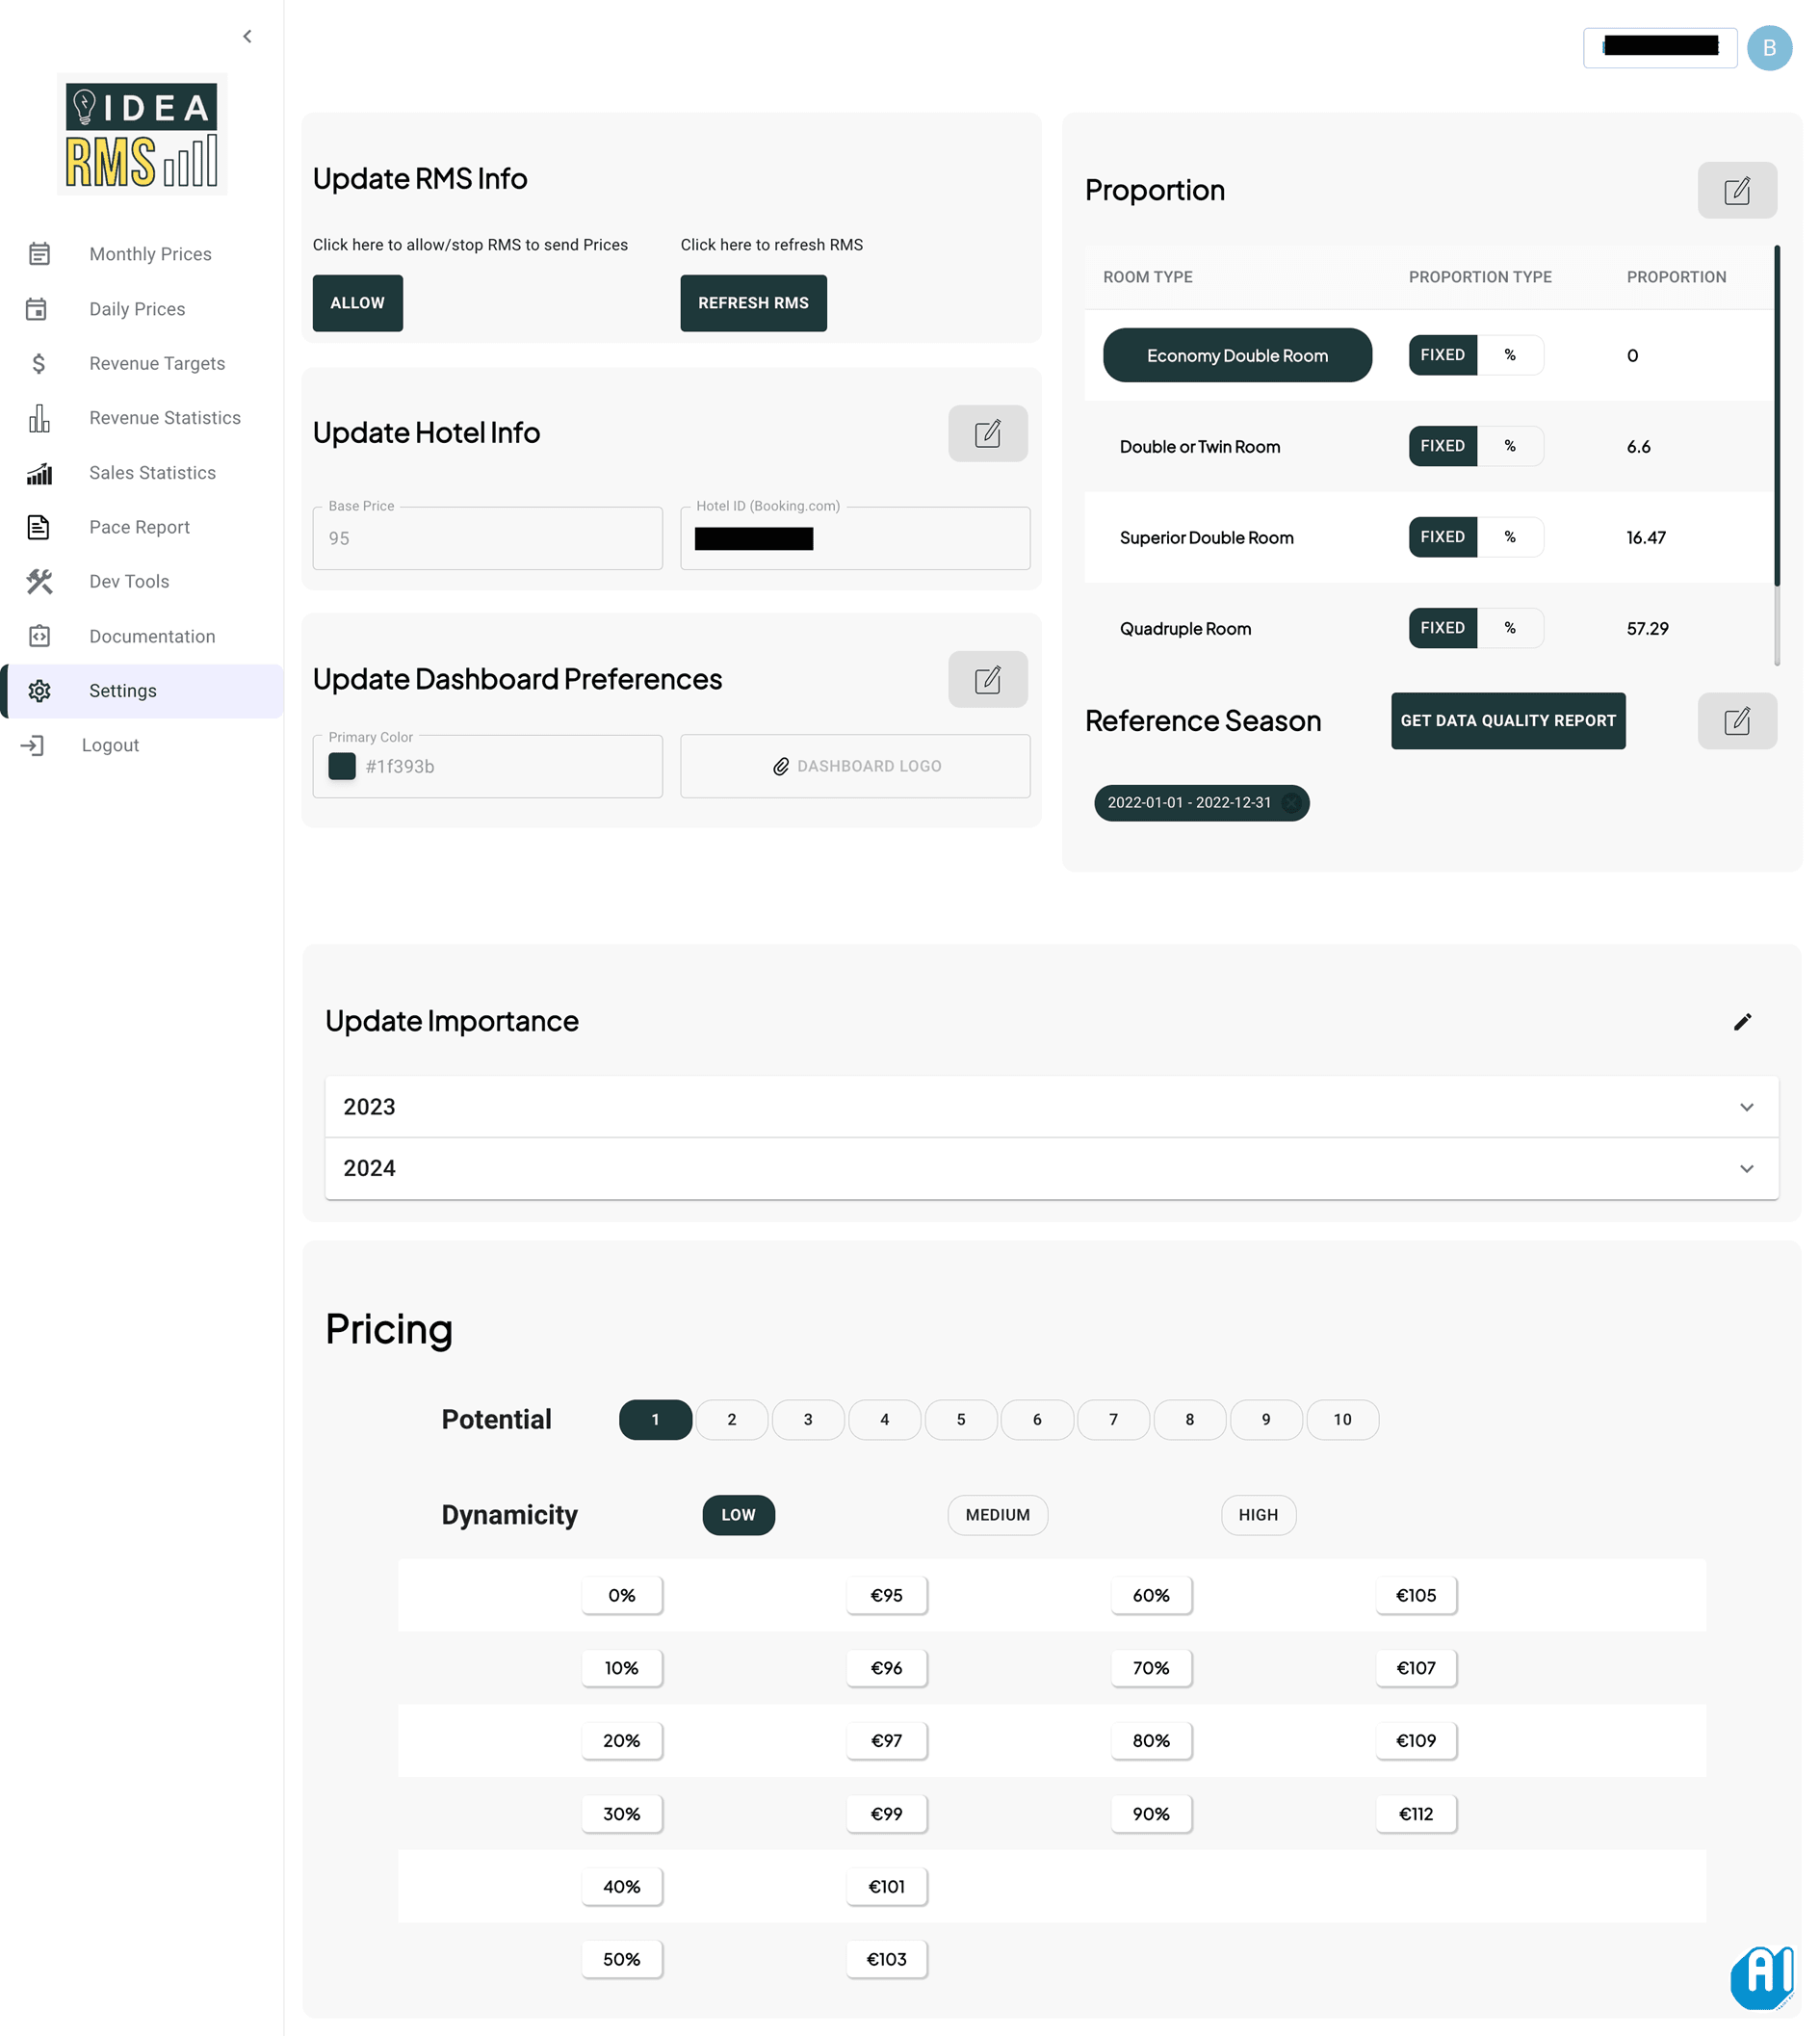Click the edit icon on the Proportion panel
This screenshot has width=1820, height=2036.
pyautogui.click(x=1738, y=190)
